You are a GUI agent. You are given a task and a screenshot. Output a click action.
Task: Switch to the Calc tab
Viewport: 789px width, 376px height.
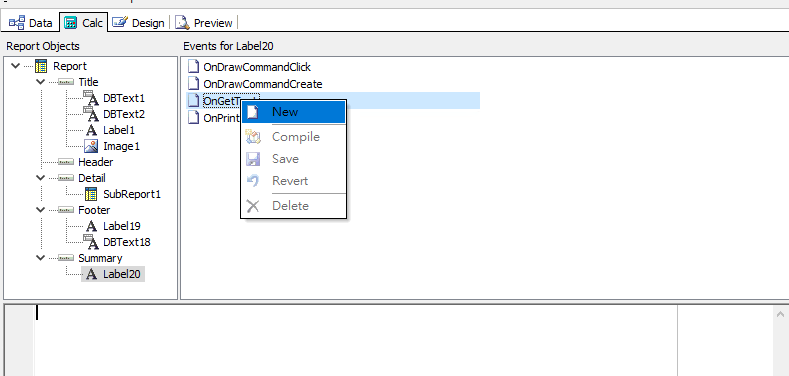[84, 23]
